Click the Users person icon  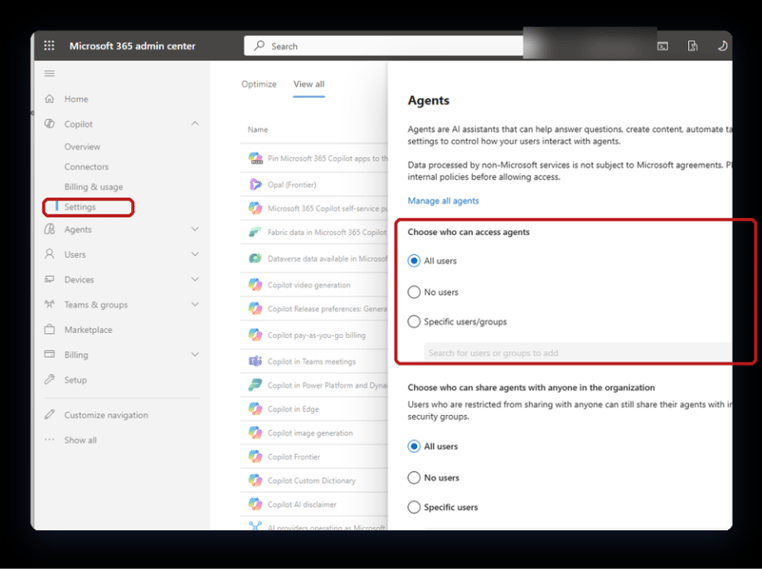(x=49, y=254)
